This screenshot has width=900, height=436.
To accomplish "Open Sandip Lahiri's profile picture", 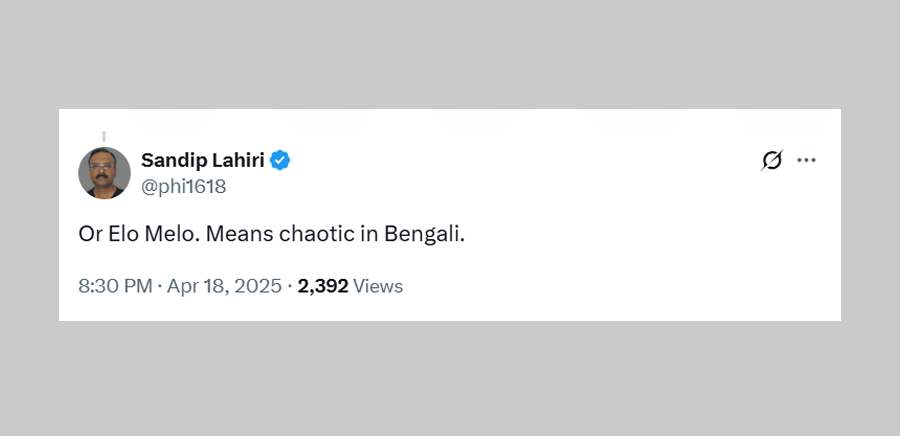I will [104, 173].
